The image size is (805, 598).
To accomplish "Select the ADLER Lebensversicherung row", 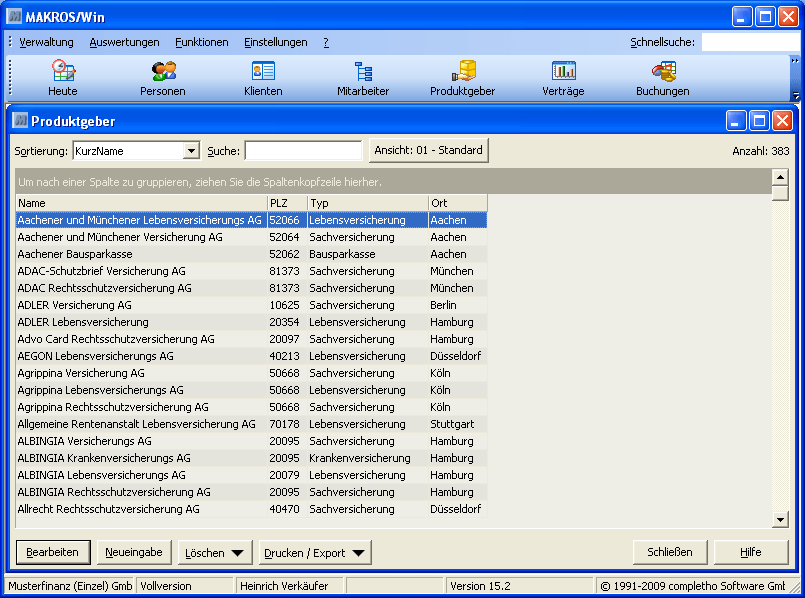I will coord(251,322).
